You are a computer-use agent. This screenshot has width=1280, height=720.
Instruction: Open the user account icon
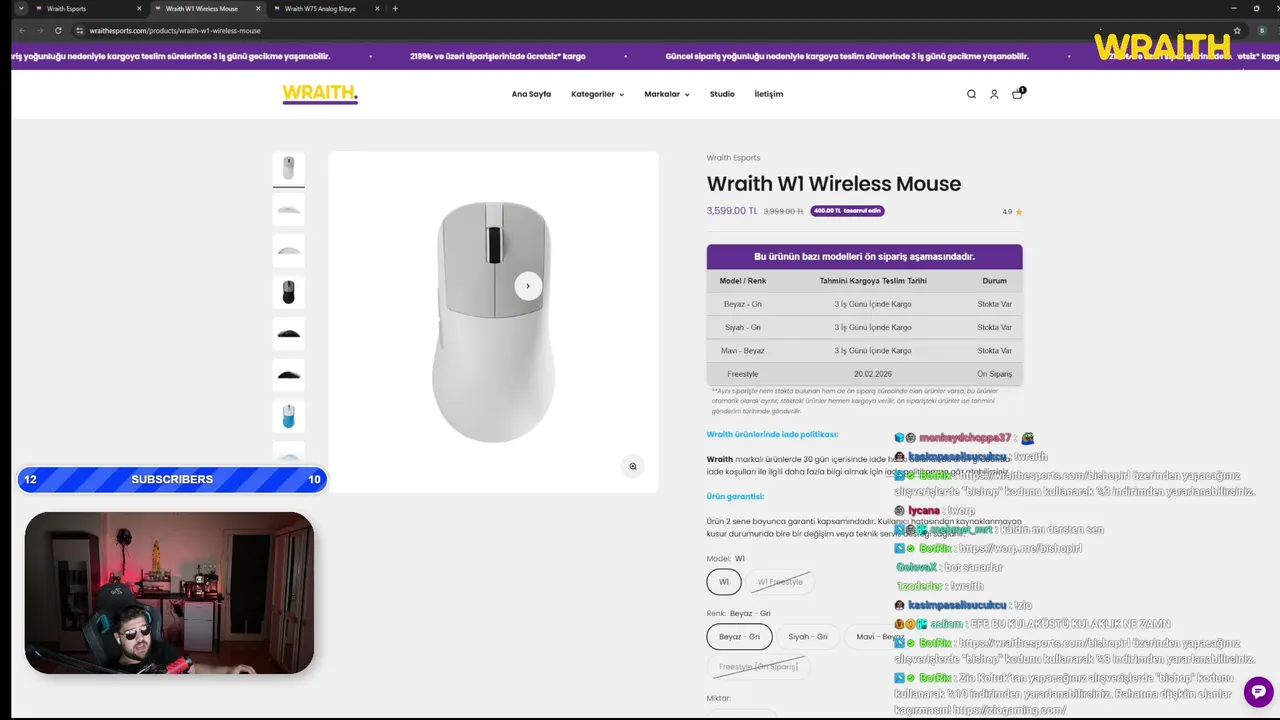[x=994, y=94]
